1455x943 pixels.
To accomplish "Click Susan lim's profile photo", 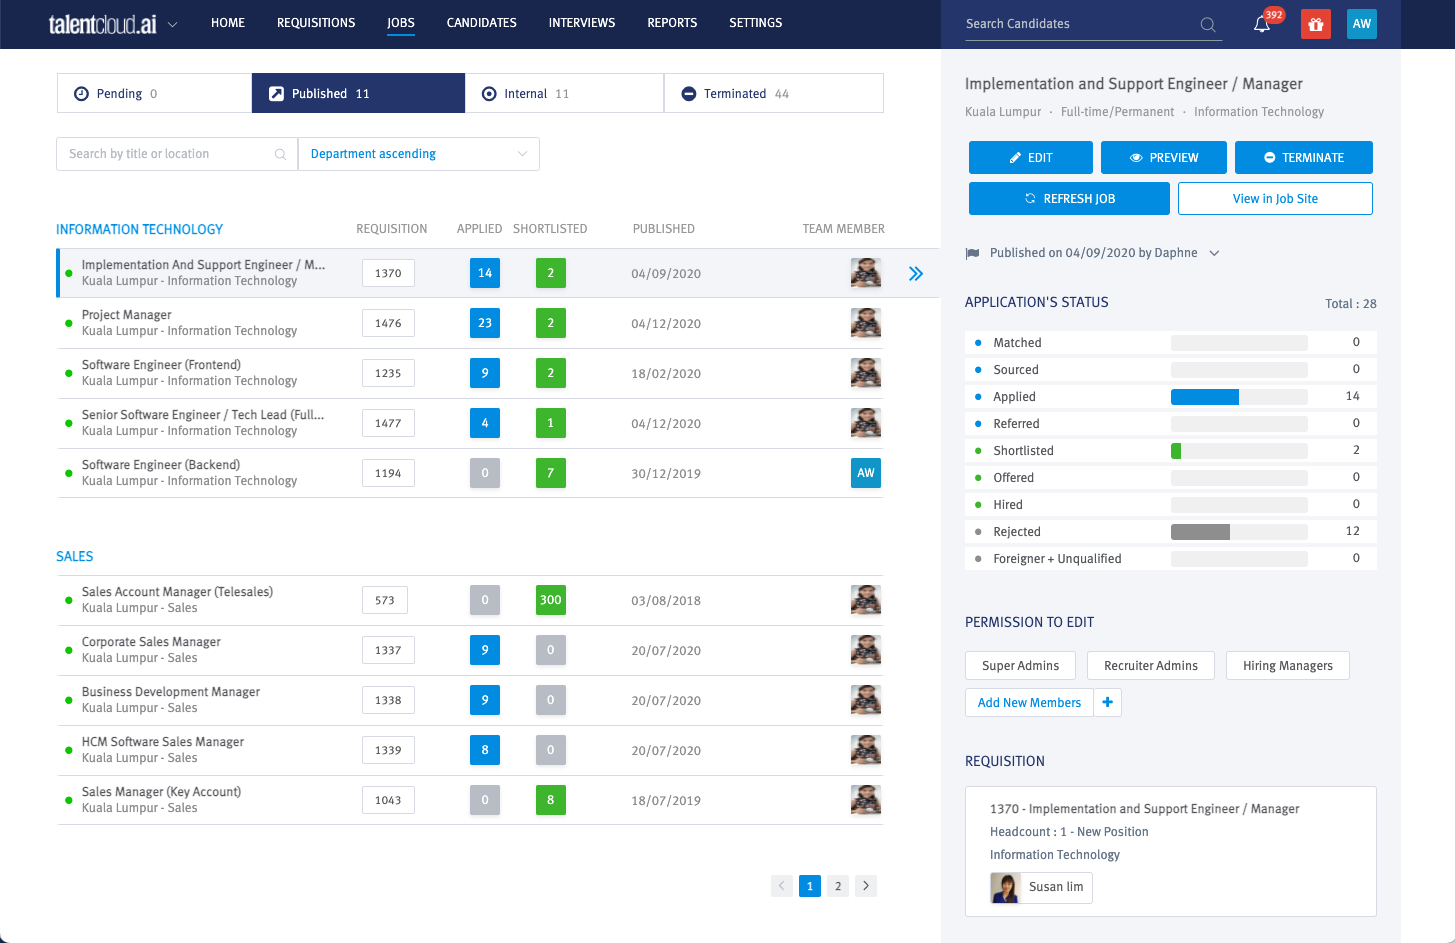I will click(x=1005, y=888).
